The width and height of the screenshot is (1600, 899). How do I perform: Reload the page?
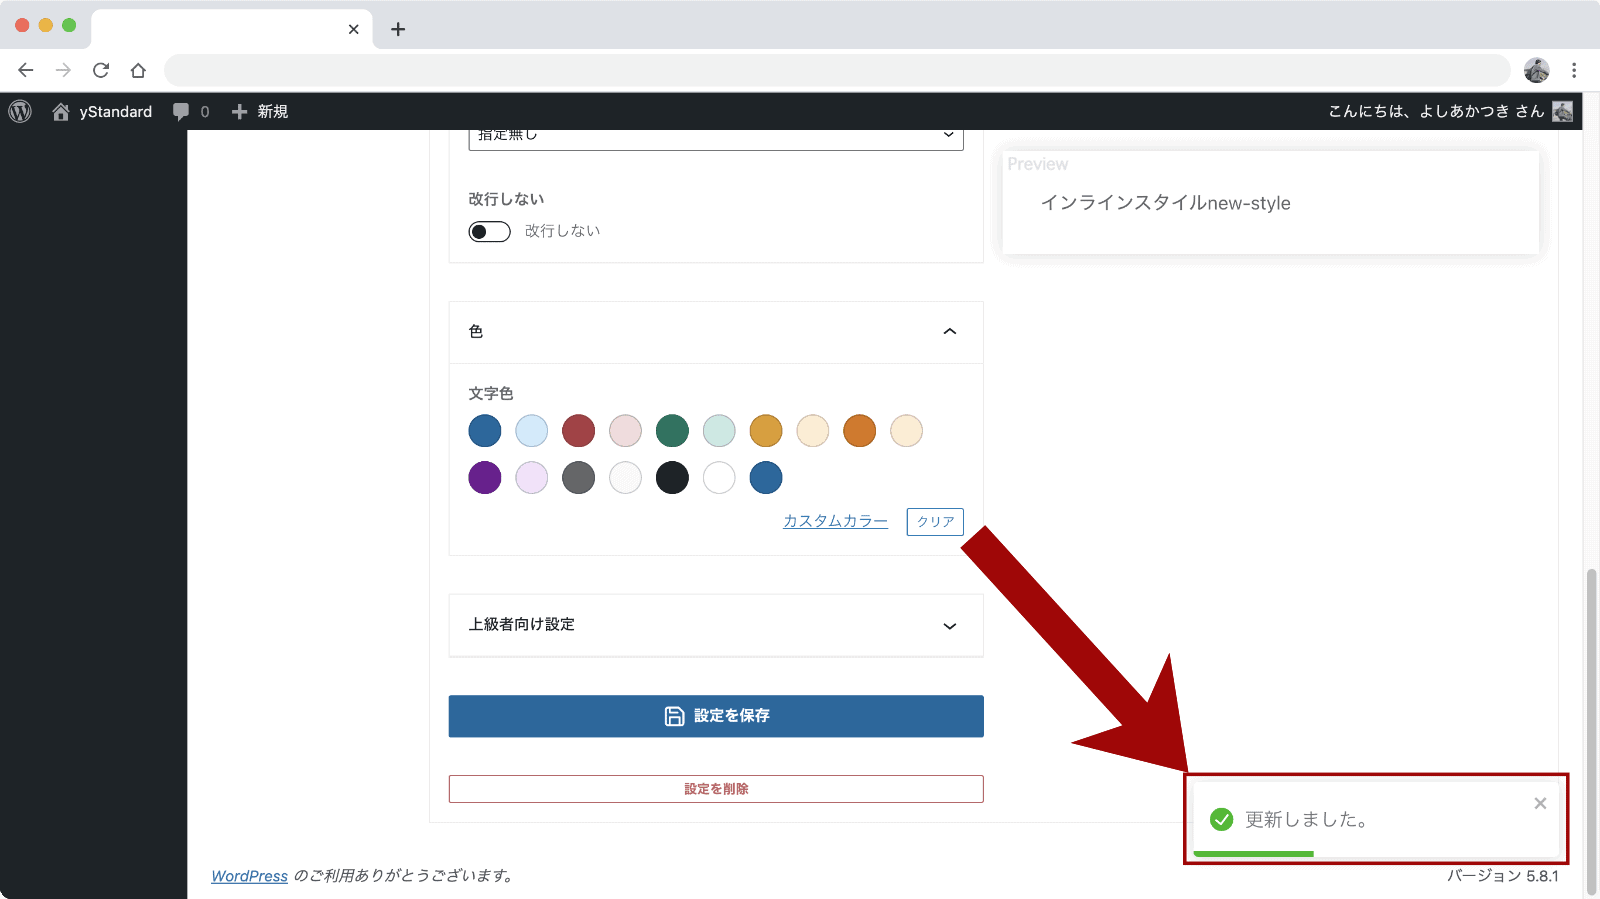[x=101, y=70]
